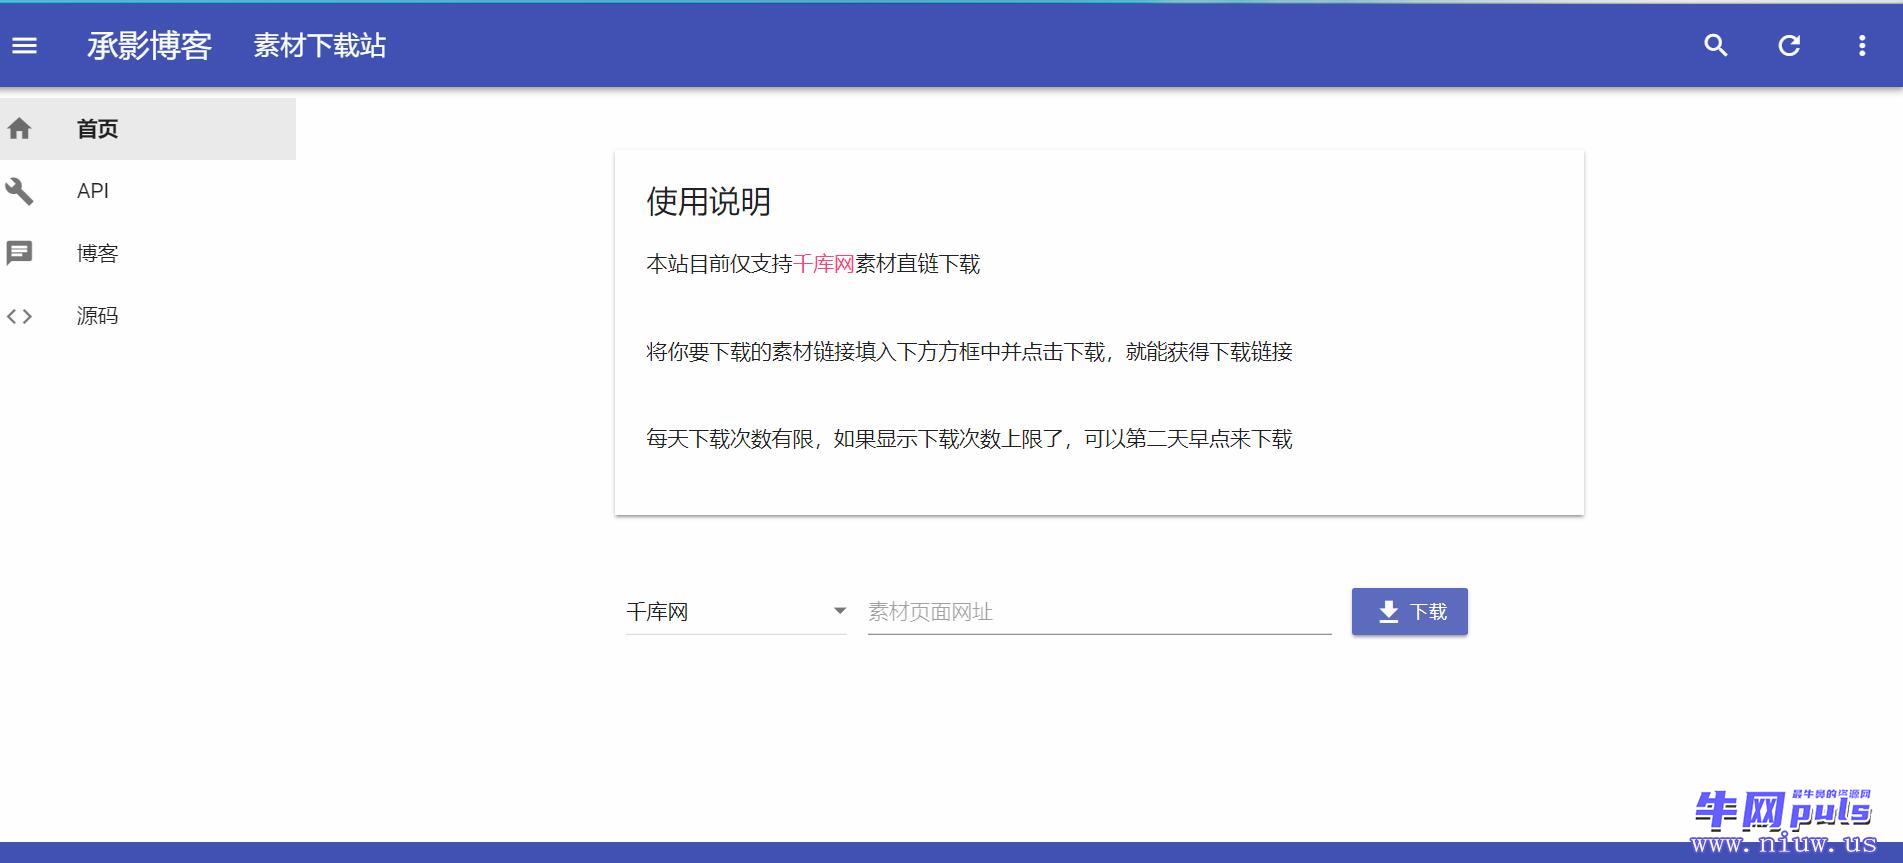Focus the 素材页面网址 input field

[x=1099, y=612]
